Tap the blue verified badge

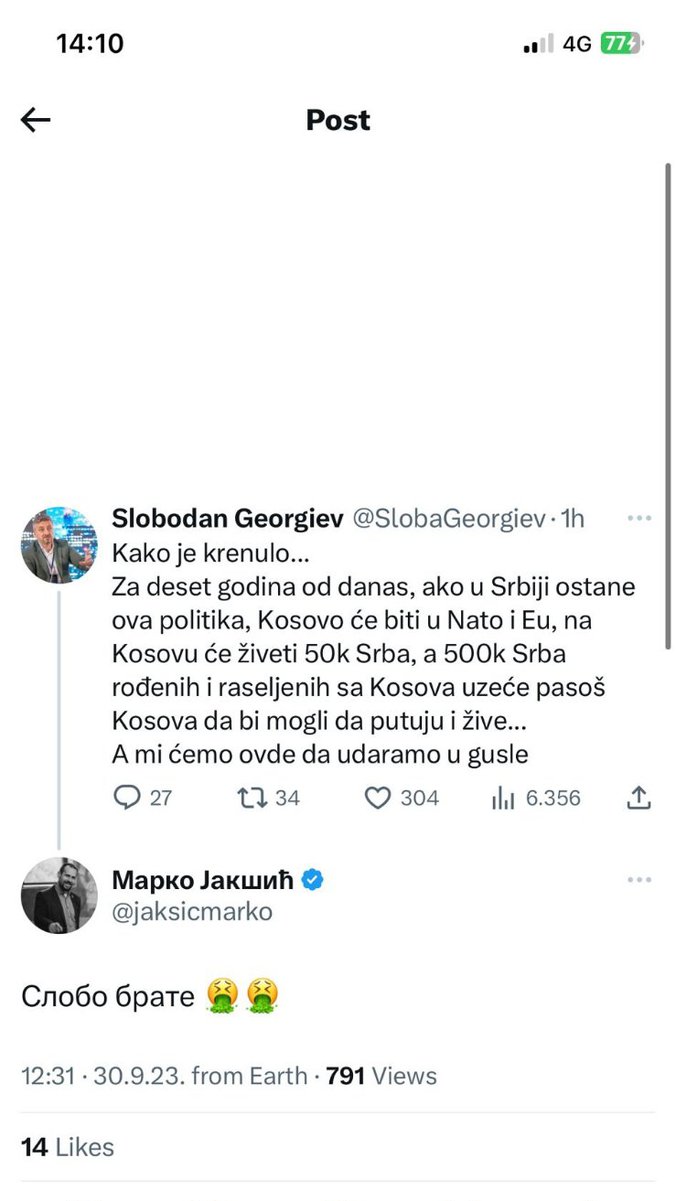[313, 880]
